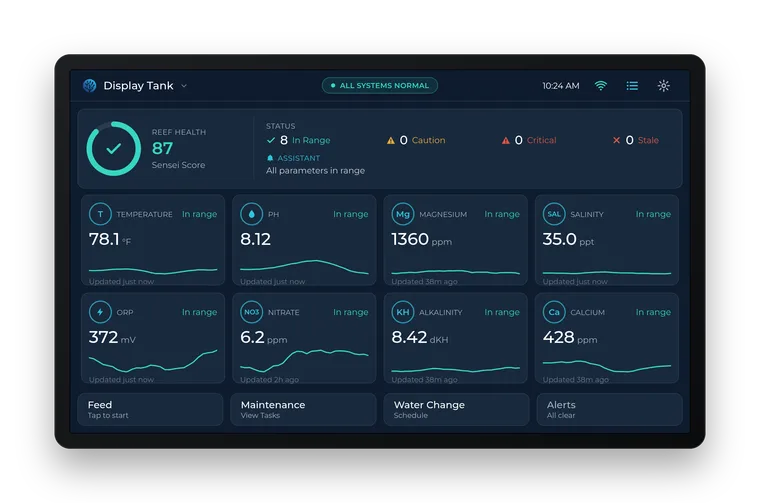Click the Calcium Ca icon
This screenshot has height=503, width=760.
554,312
